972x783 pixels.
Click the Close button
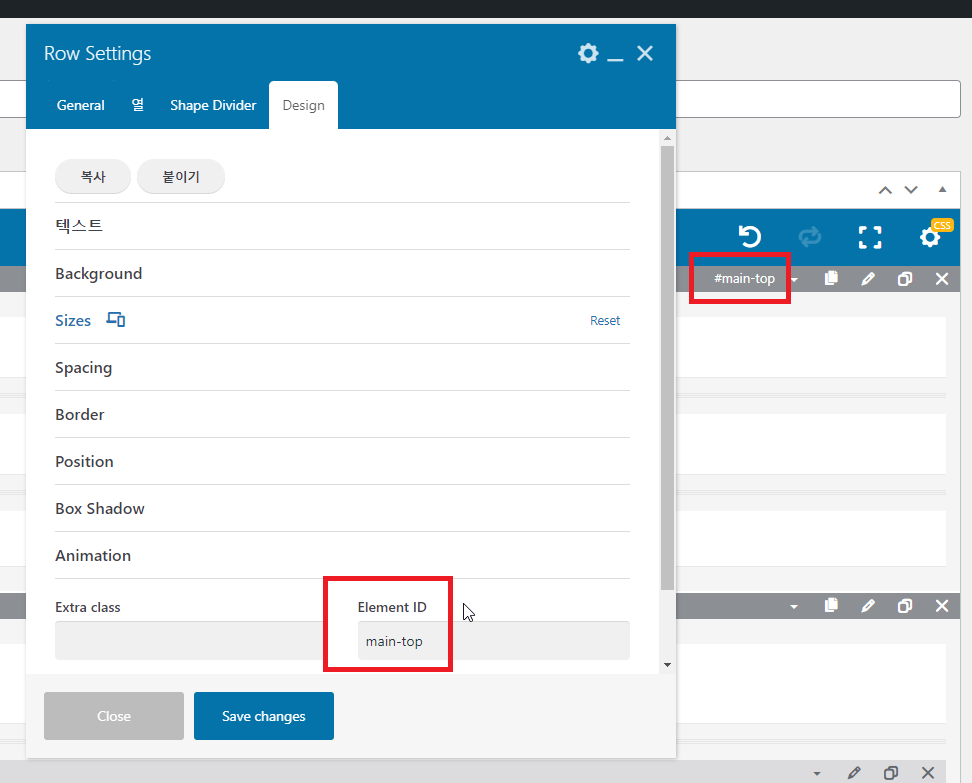(114, 716)
